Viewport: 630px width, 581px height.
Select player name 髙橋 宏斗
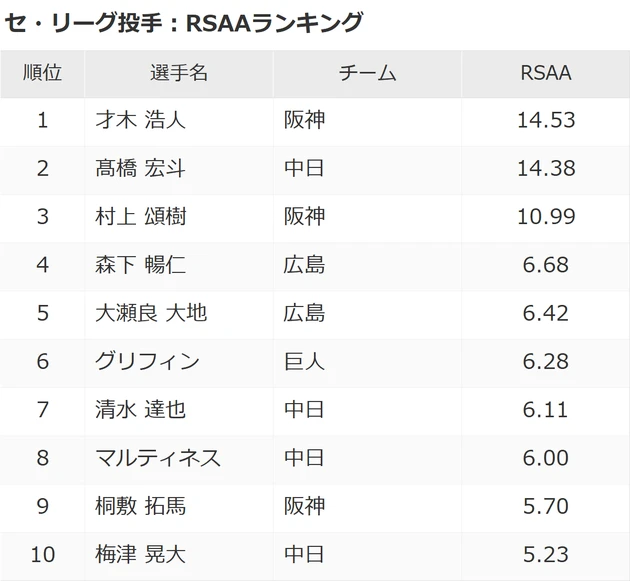tap(141, 169)
